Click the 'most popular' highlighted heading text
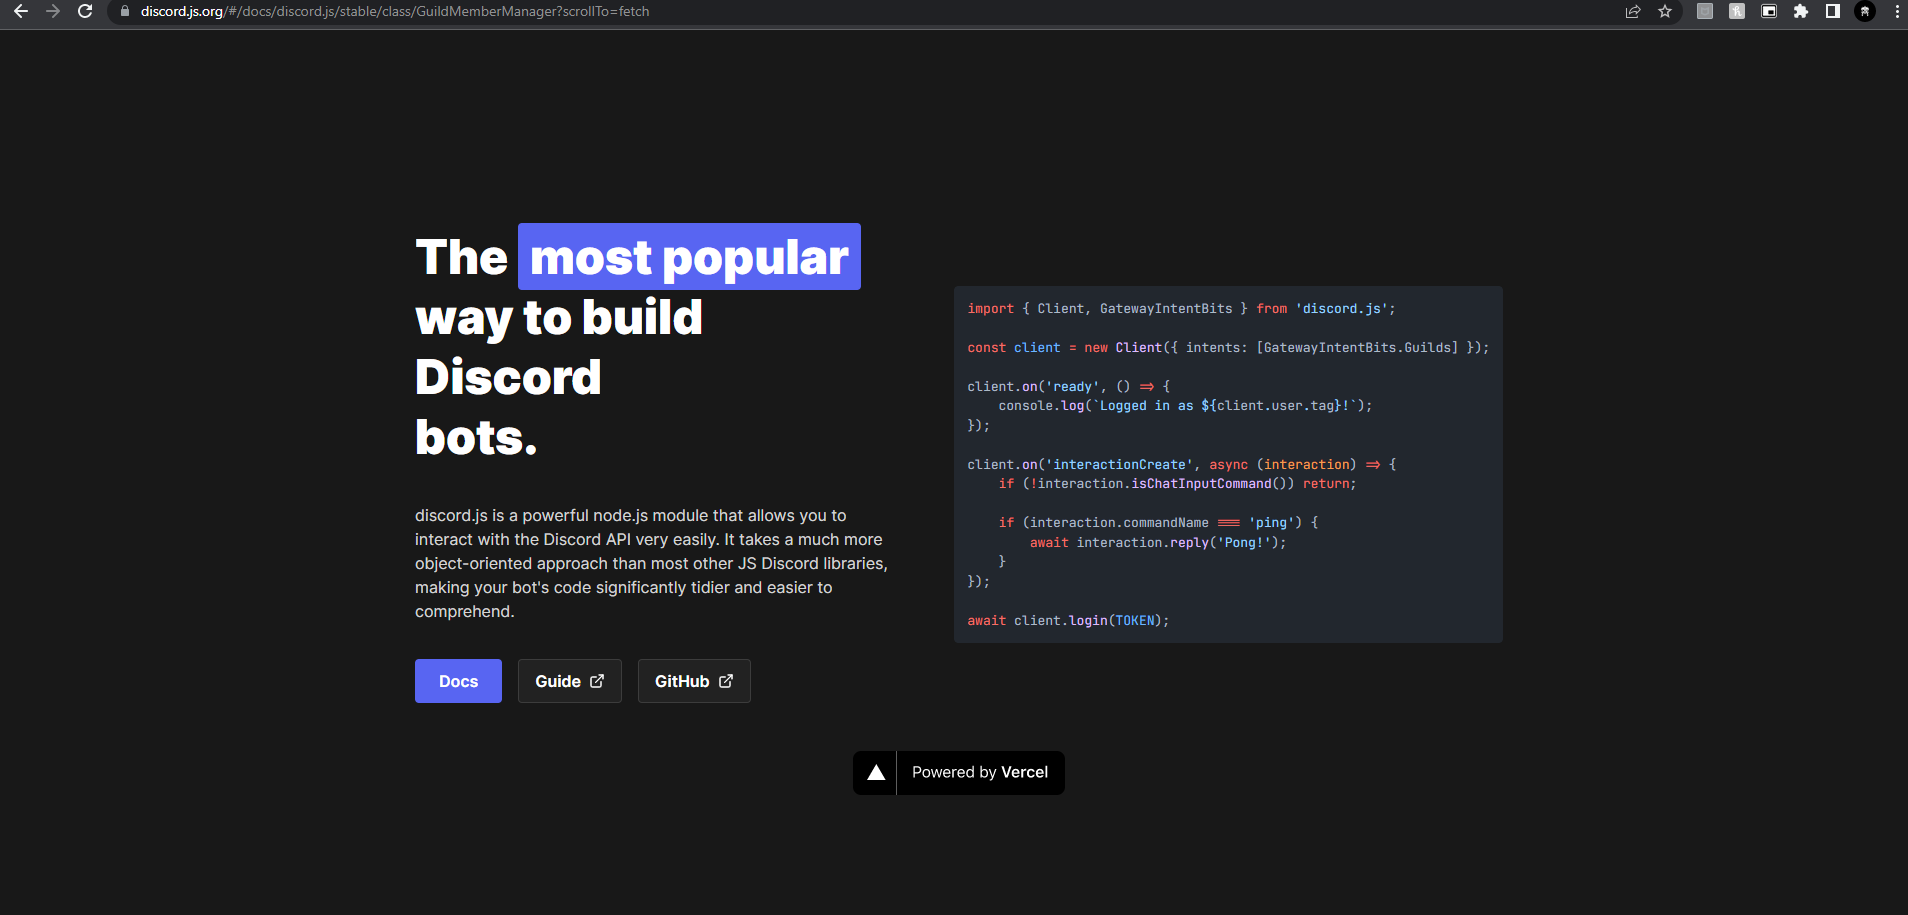The image size is (1908, 915). [689, 257]
